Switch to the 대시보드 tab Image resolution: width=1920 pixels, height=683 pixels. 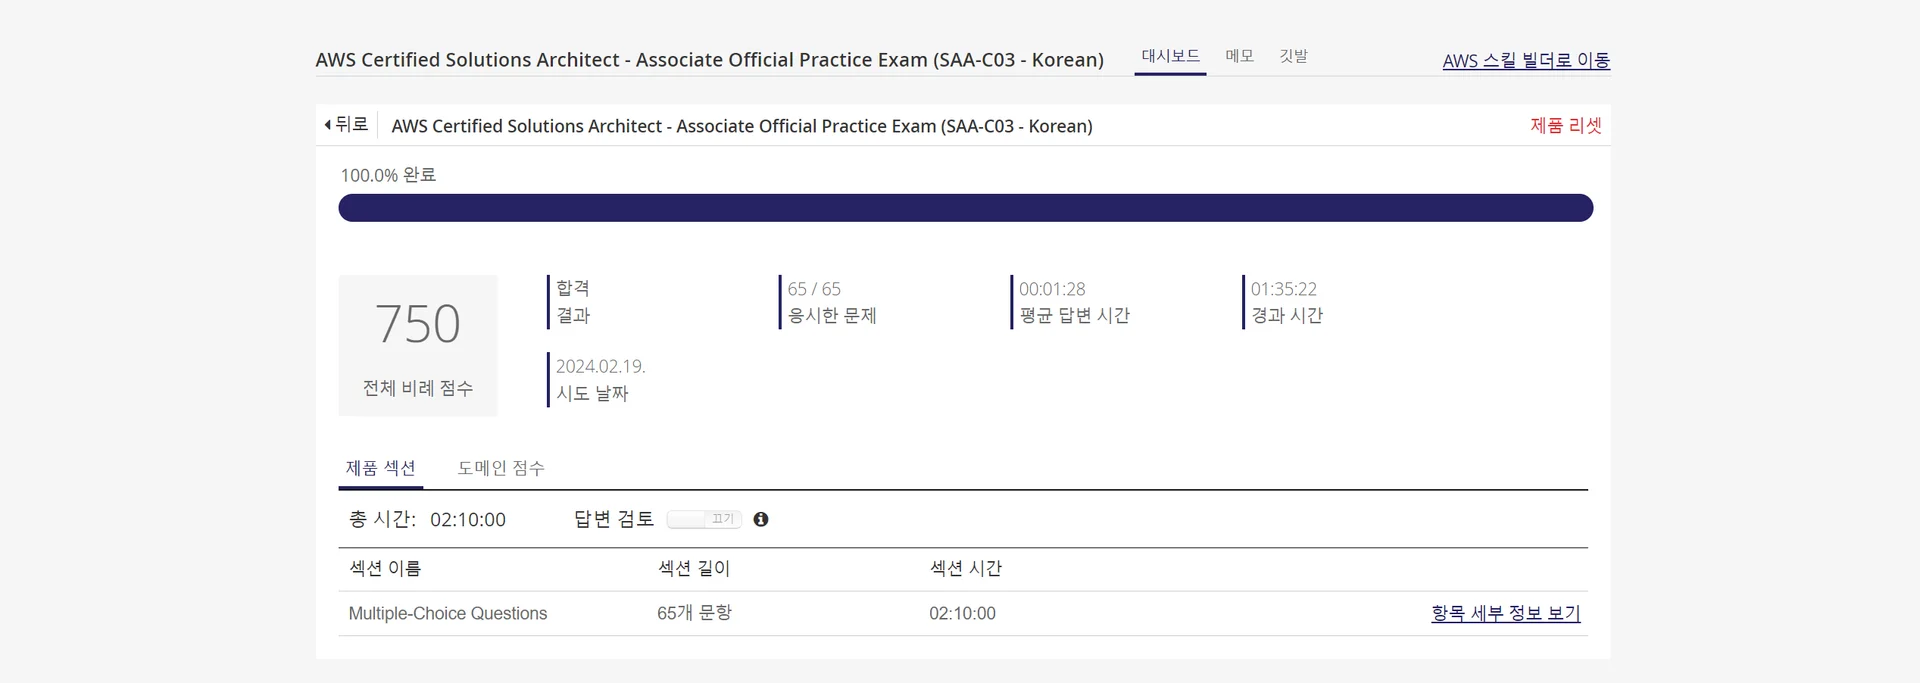tap(1170, 57)
